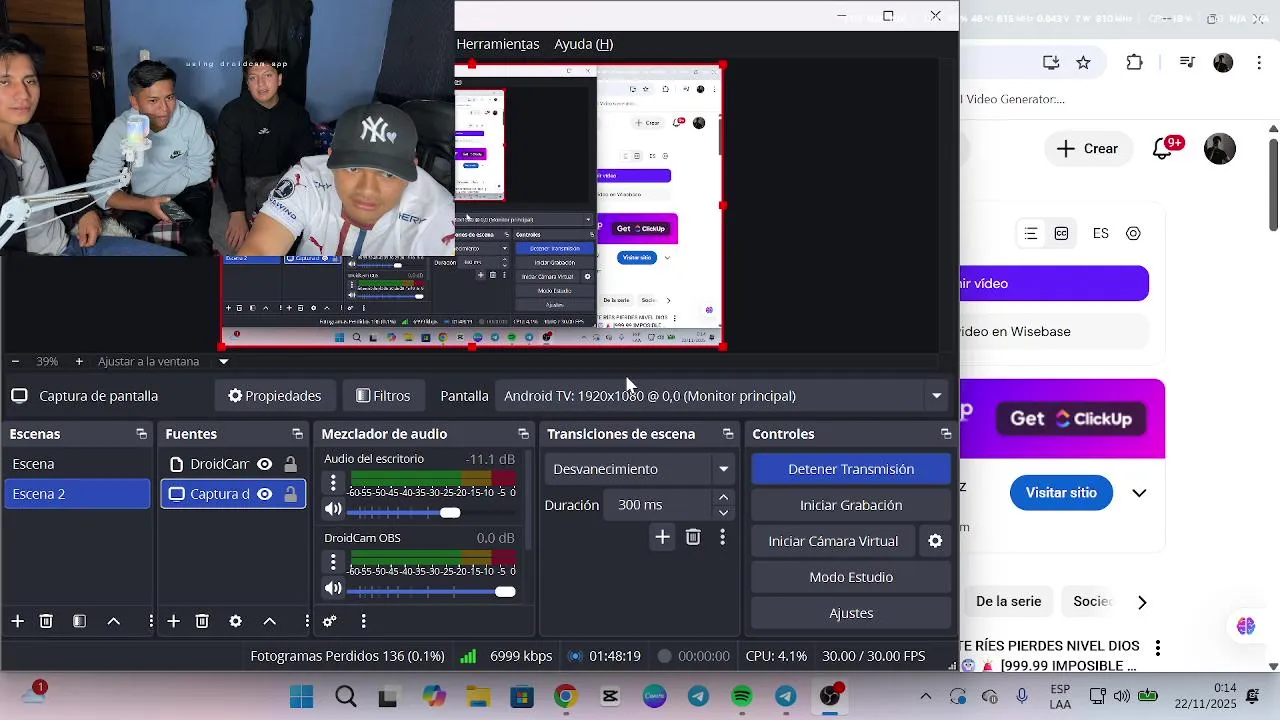Open transition properties three dots
1280x720 pixels.
pos(722,537)
